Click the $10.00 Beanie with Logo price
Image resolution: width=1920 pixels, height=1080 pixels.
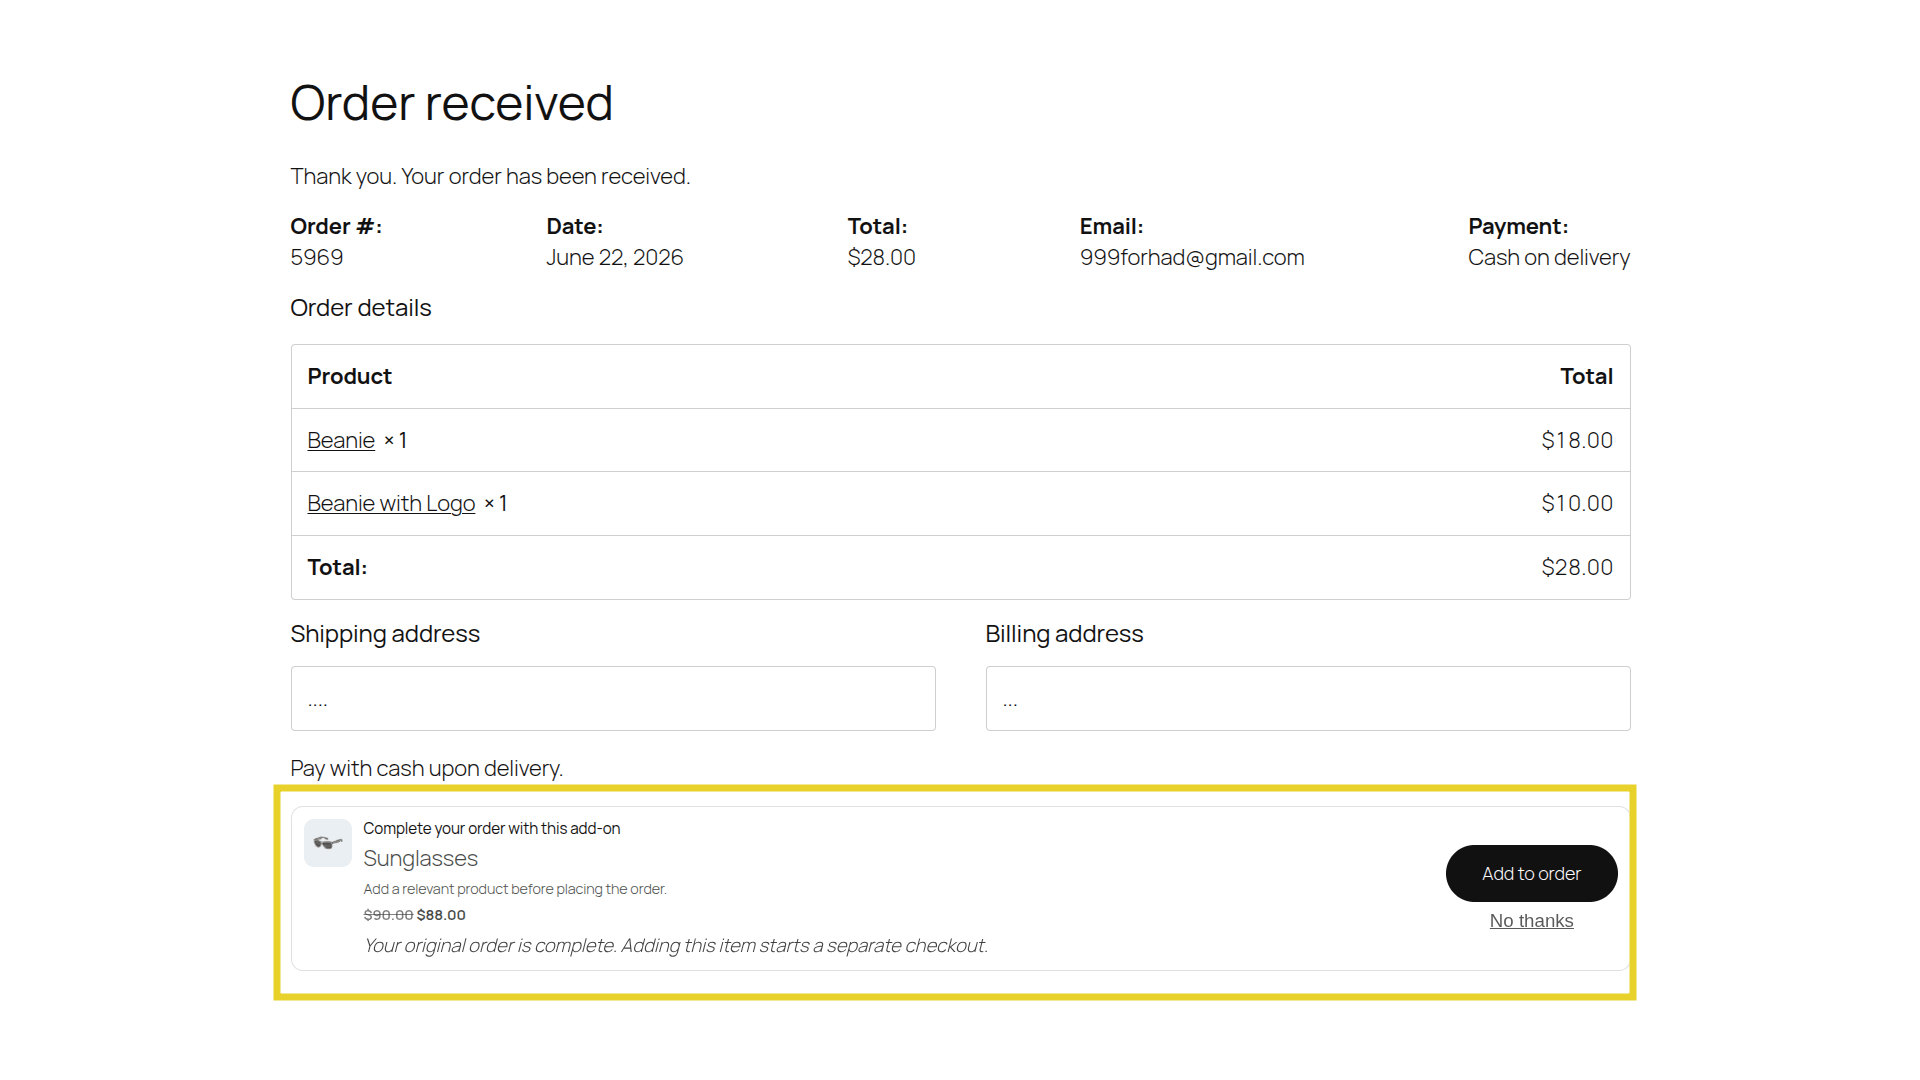click(1577, 504)
